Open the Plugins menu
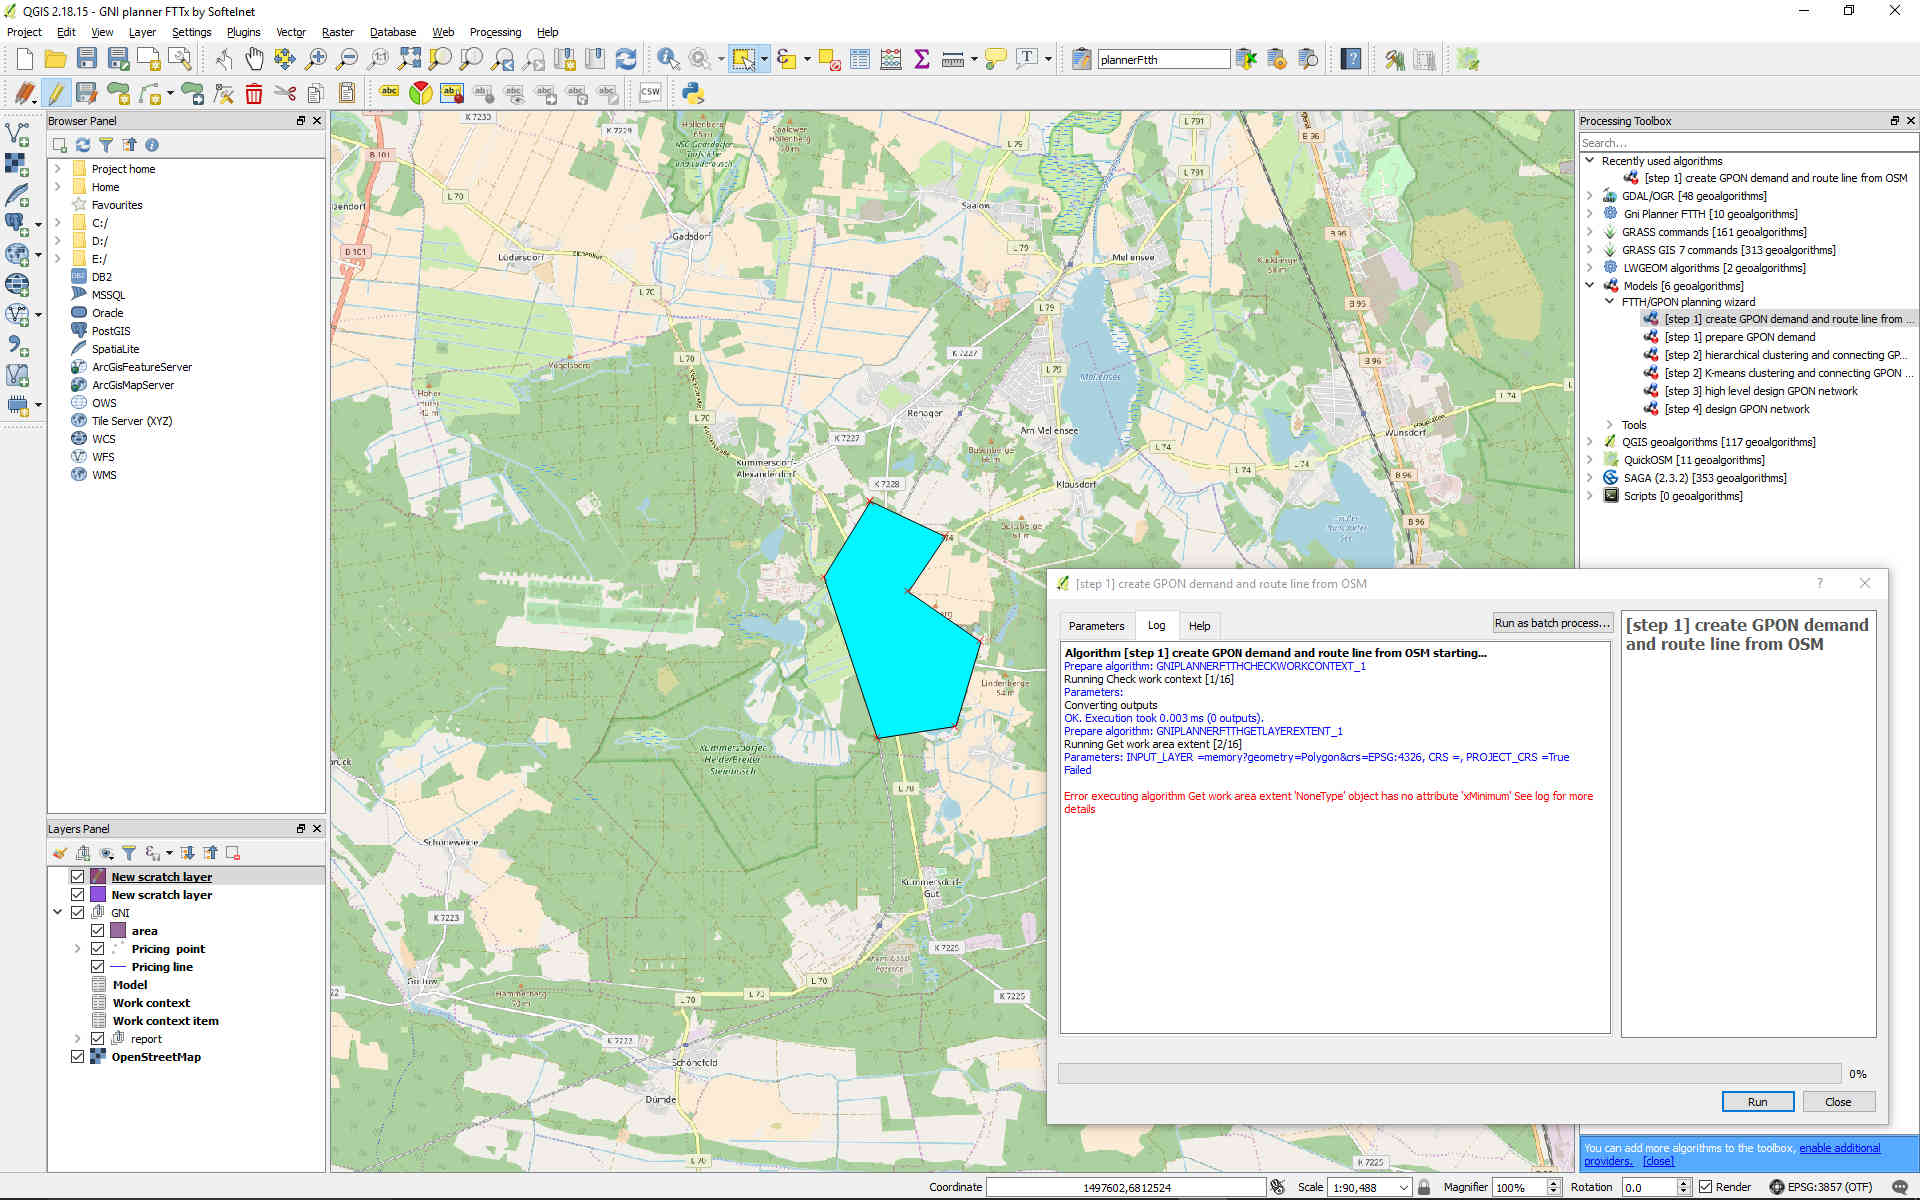This screenshot has width=1920, height=1200. (243, 32)
